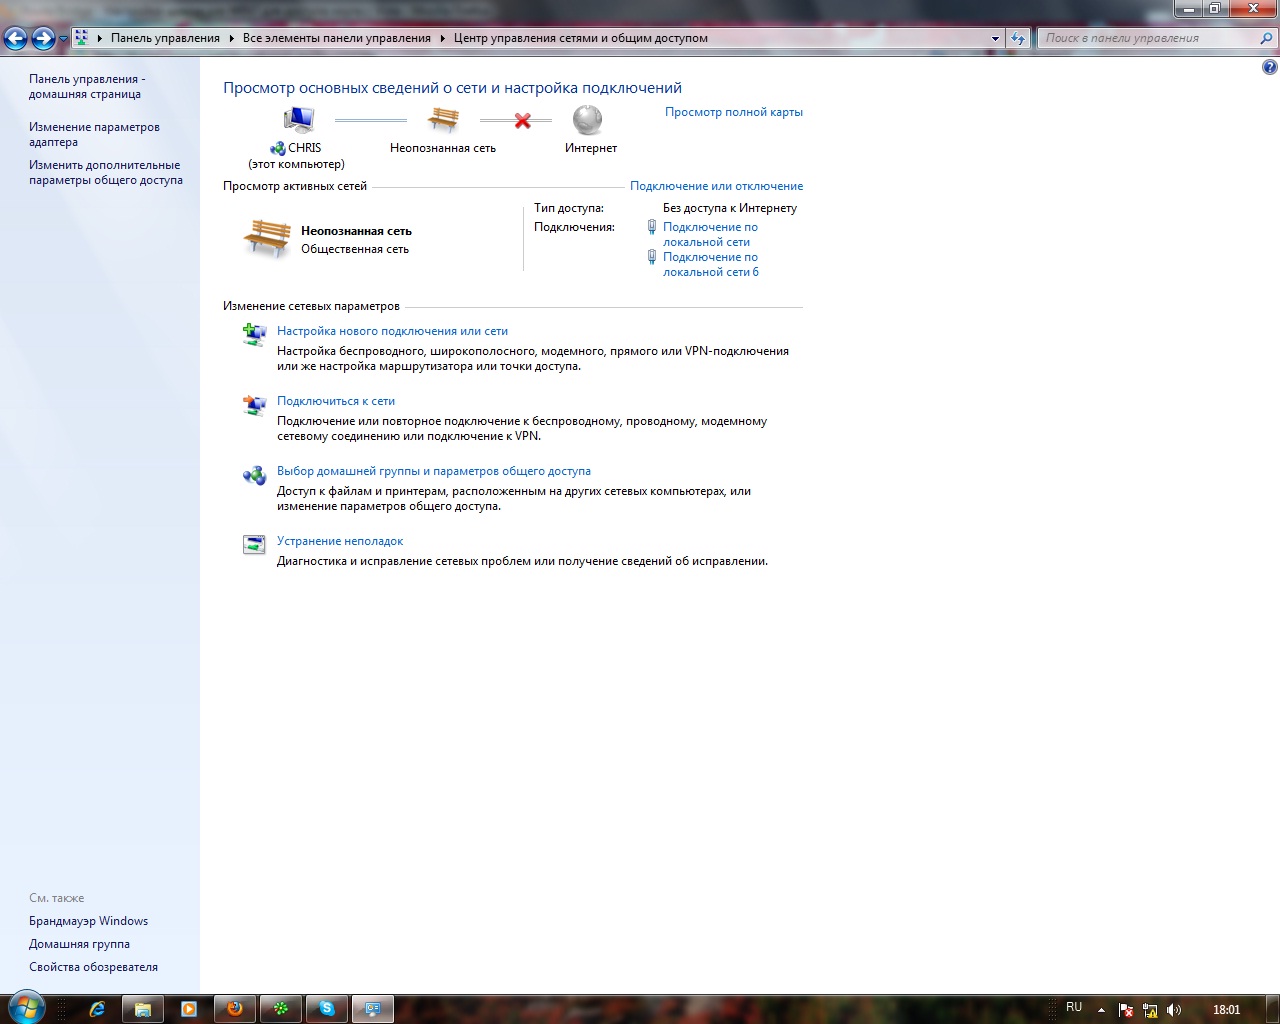Open 'Подключение по локальной сети' connection
The height and width of the screenshot is (1024, 1280).
pyautogui.click(x=710, y=234)
